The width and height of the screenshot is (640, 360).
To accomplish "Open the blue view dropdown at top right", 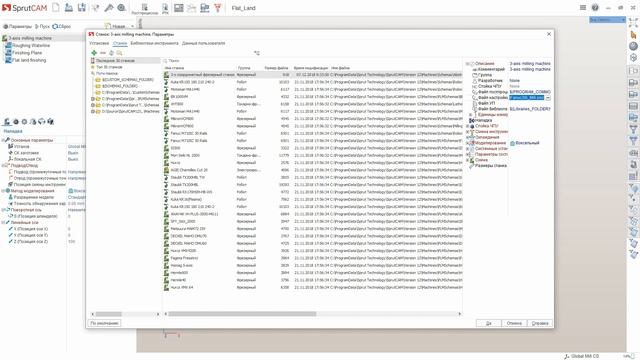I will (x=607, y=20).
